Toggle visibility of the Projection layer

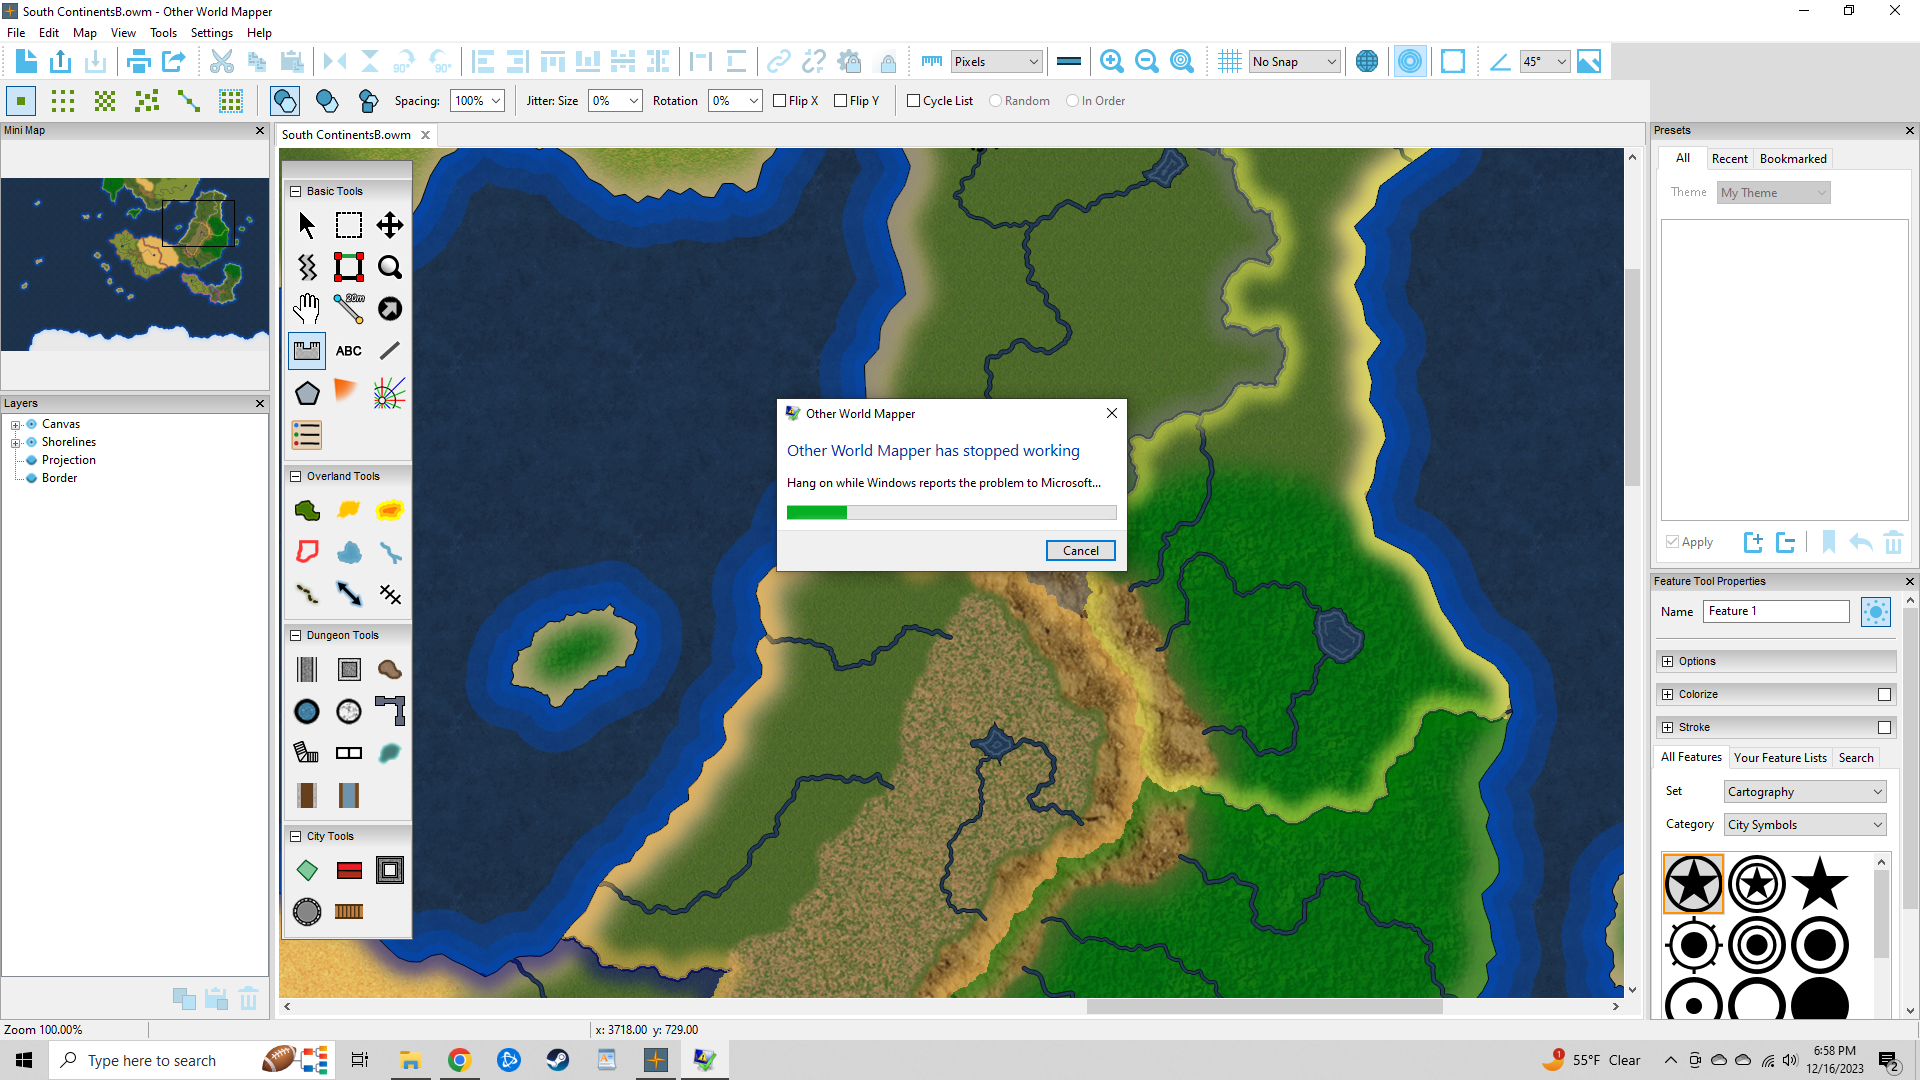pyautogui.click(x=31, y=460)
